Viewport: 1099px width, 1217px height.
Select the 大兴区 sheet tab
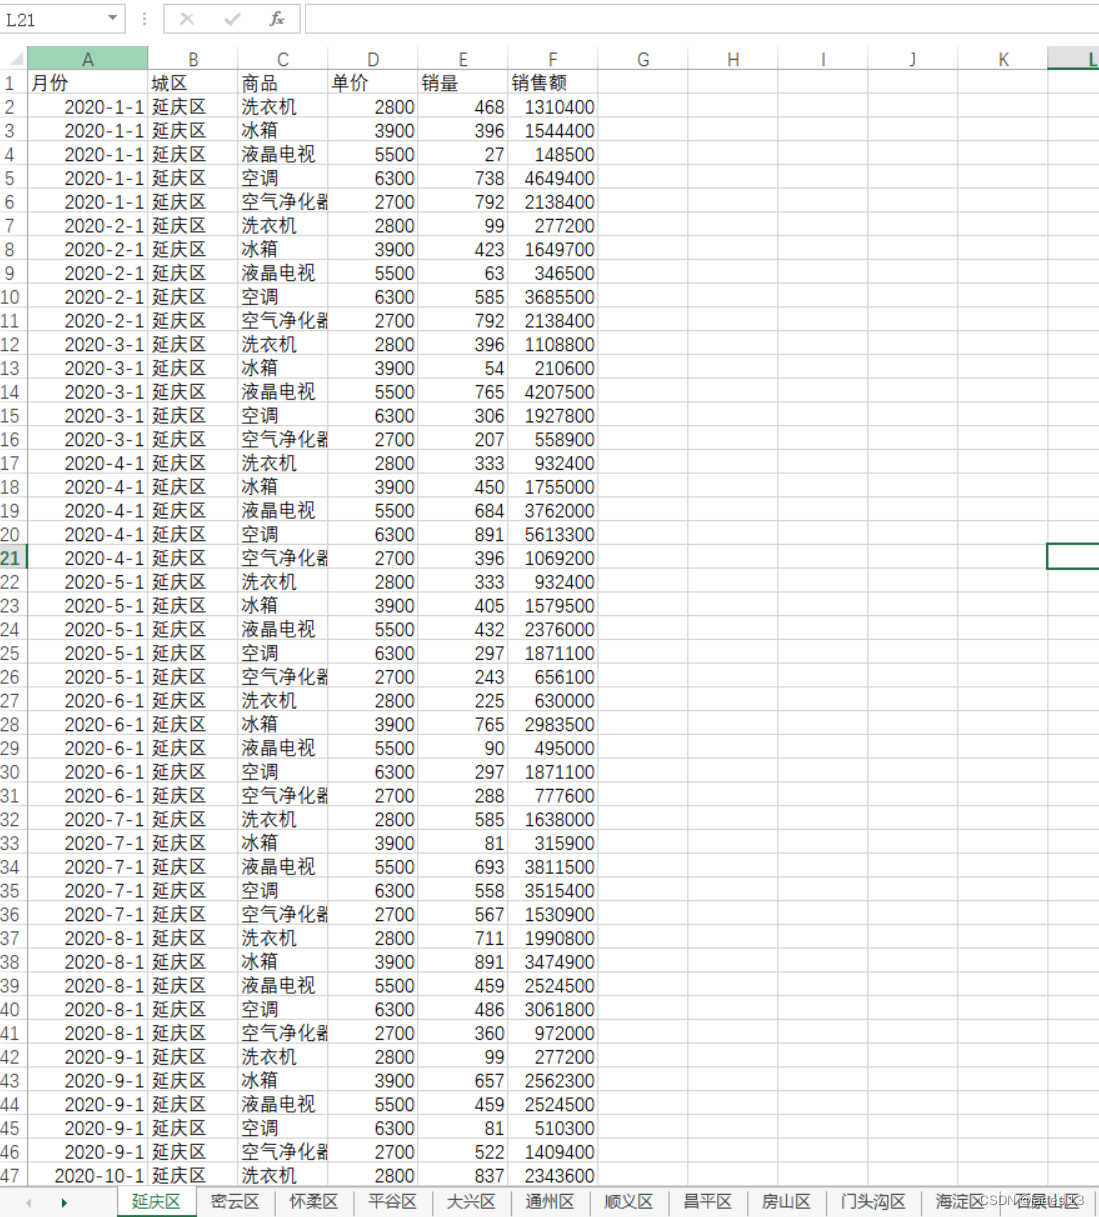point(470,1201)
